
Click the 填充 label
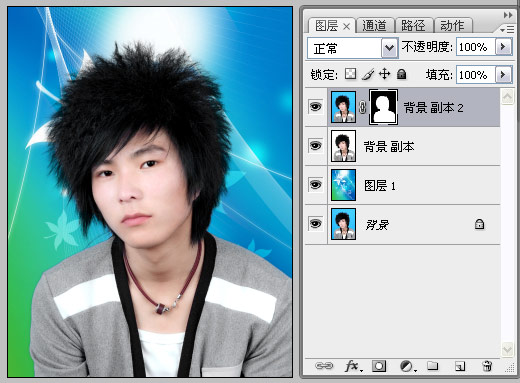point(439,75)
